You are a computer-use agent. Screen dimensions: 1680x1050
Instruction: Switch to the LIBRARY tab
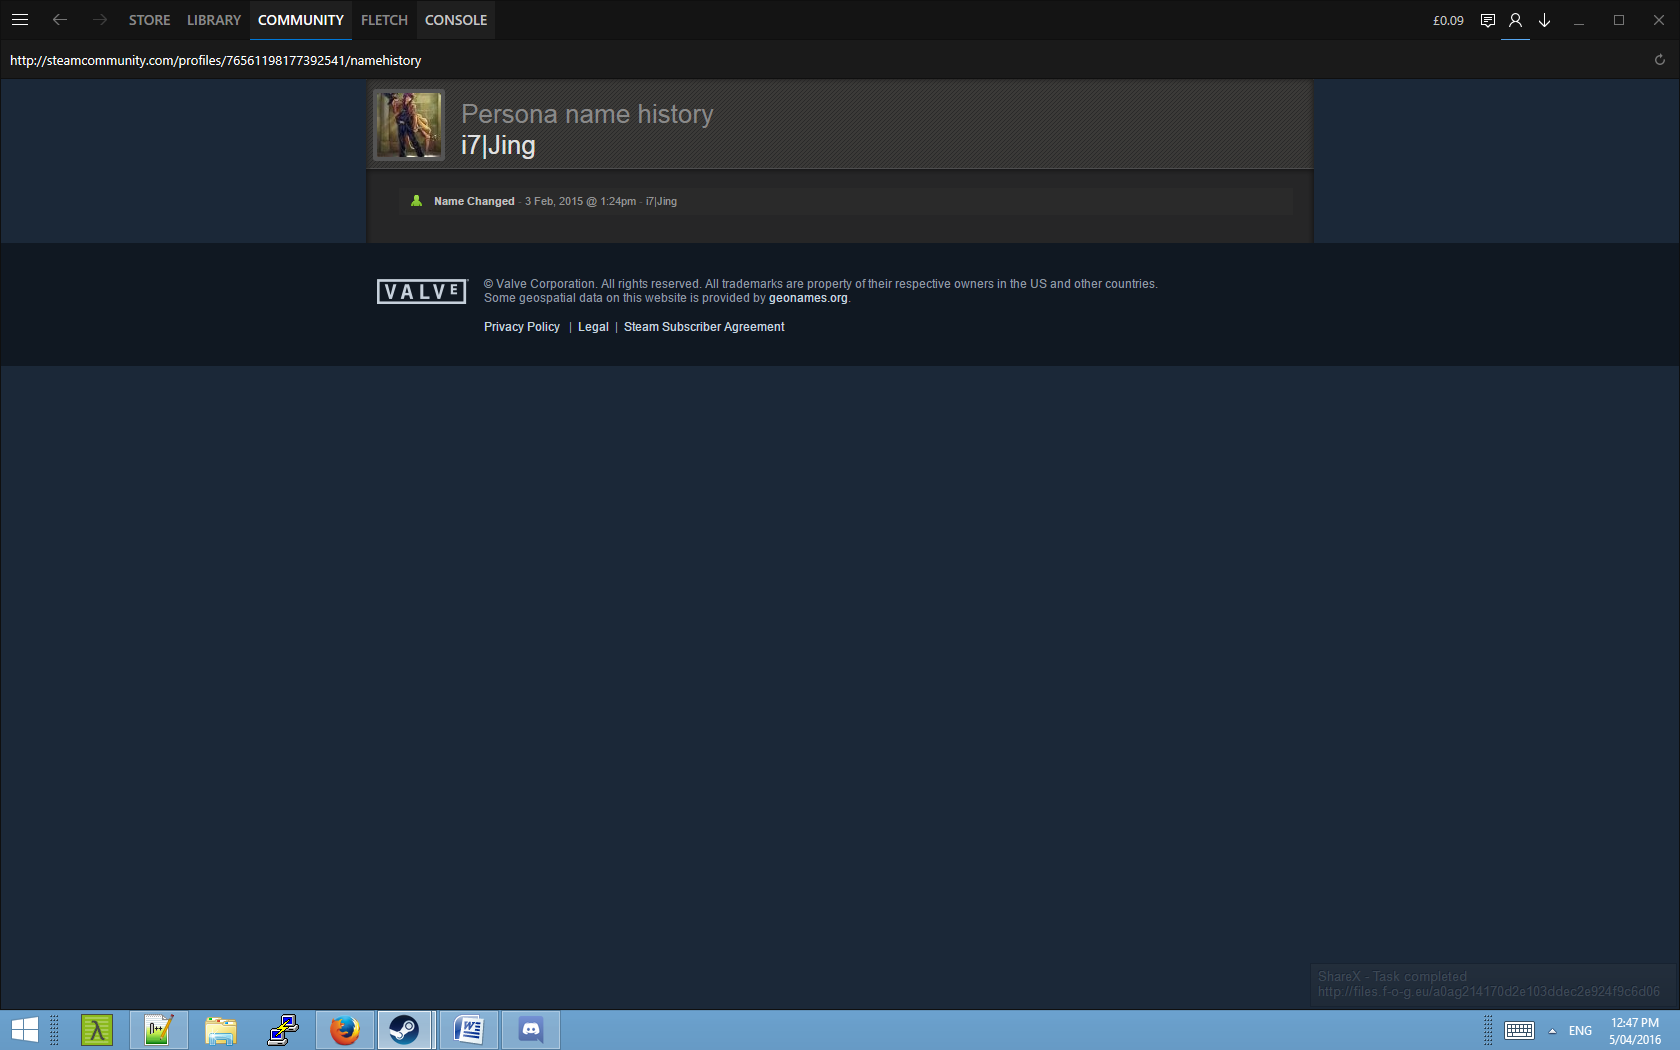tap(214, 20)
